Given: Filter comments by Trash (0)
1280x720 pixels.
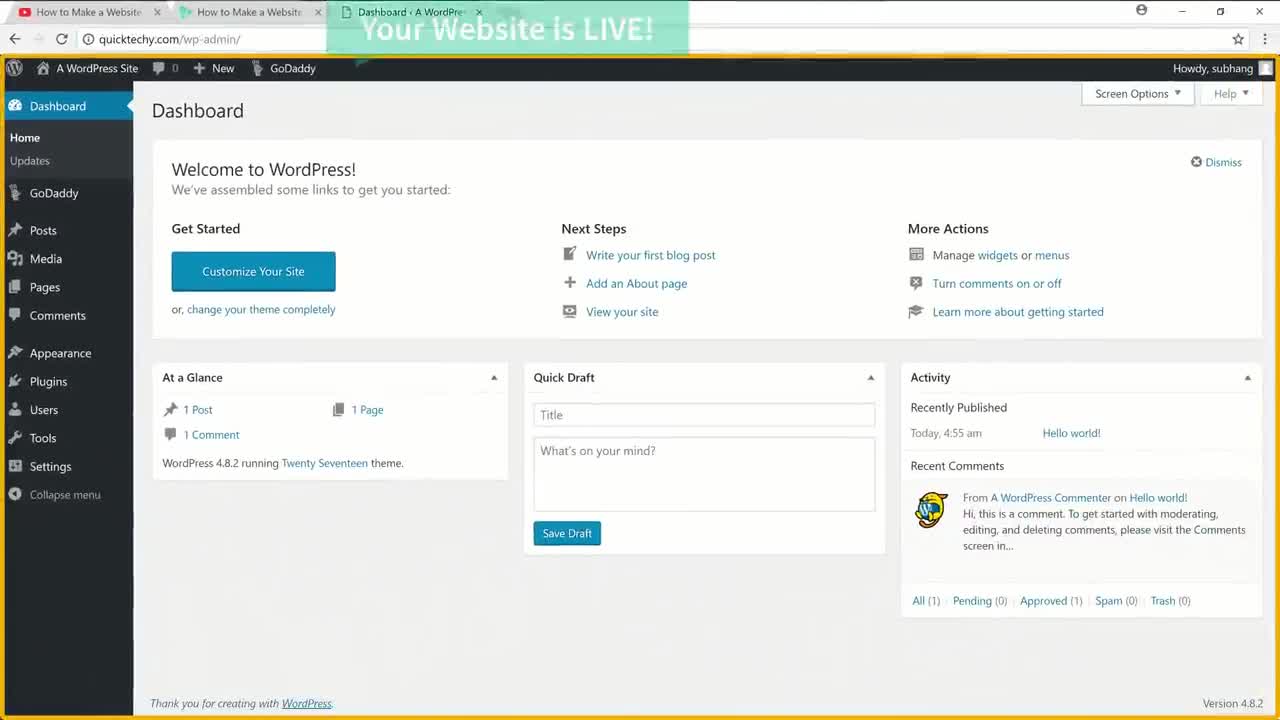Looking at the screenshot, I should pos(1170,601).
